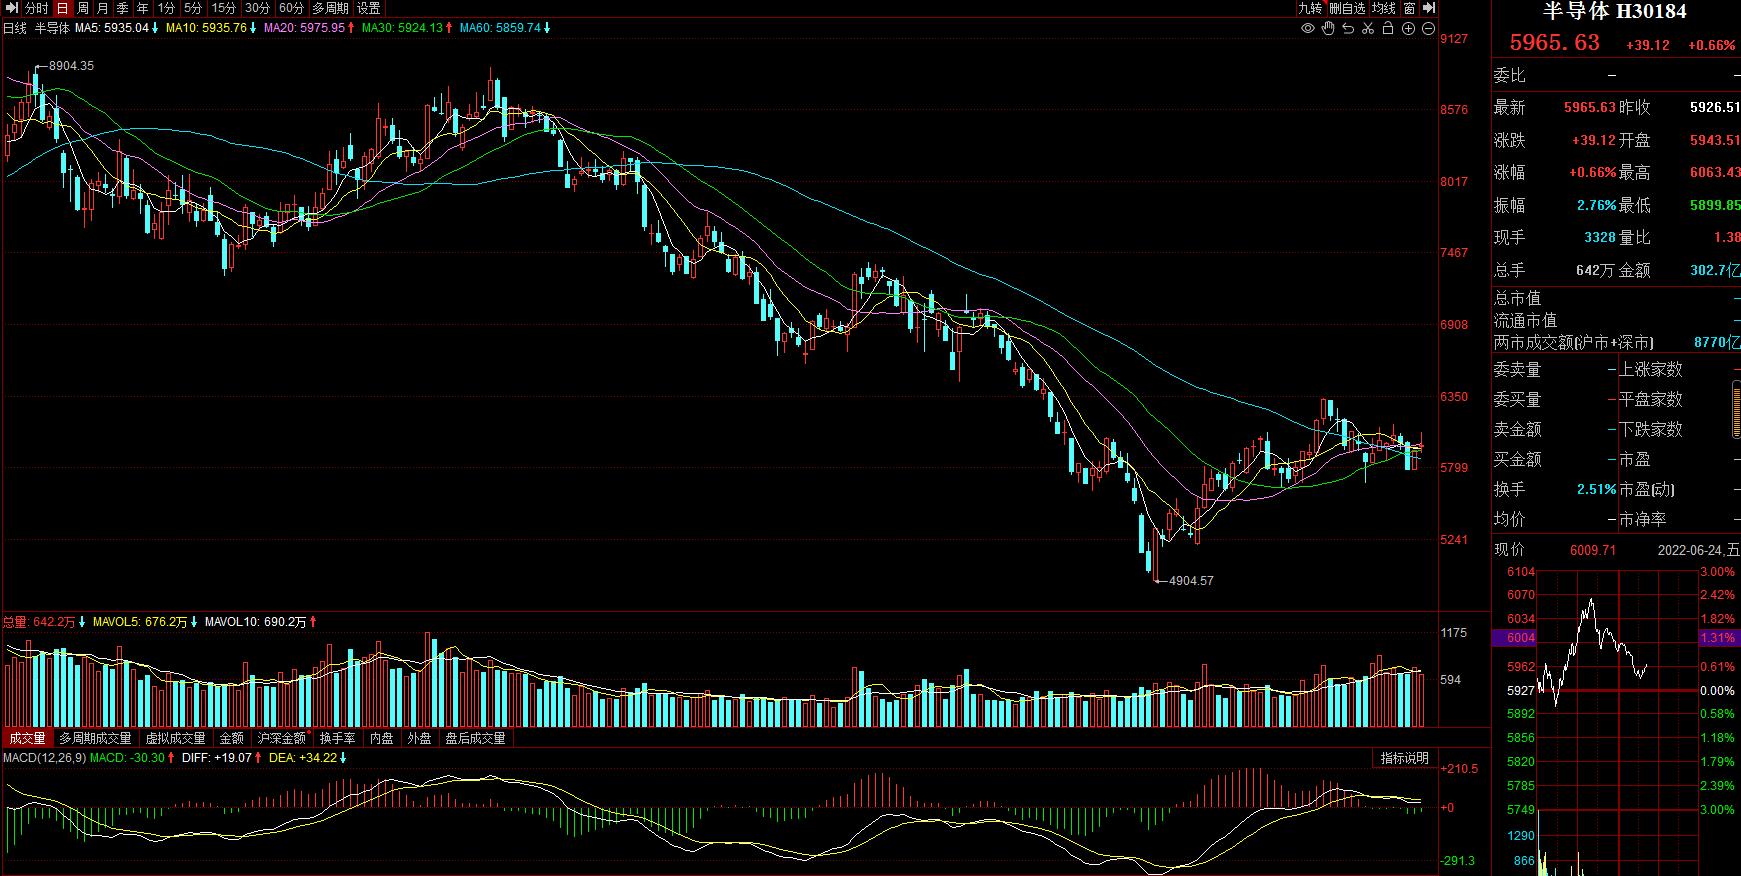Switch to 1分 one-minute chart
The height and width of the screenshot is (876, 1741).
166,8
